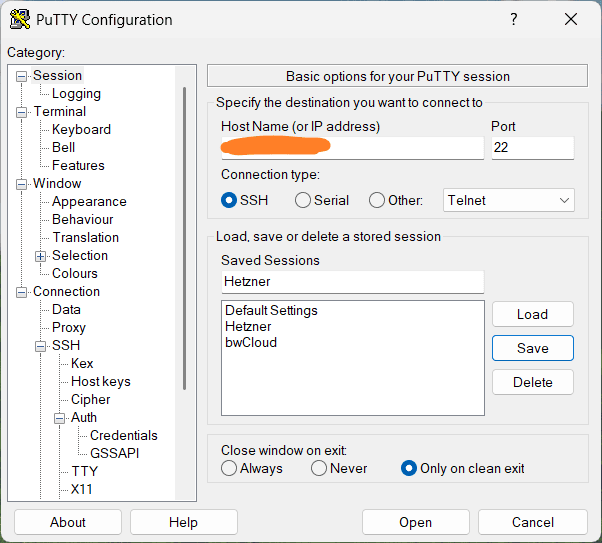Open the Behaviour settings category
The width and height of the screenshot is (602, 543).
[x=83, y=220]
